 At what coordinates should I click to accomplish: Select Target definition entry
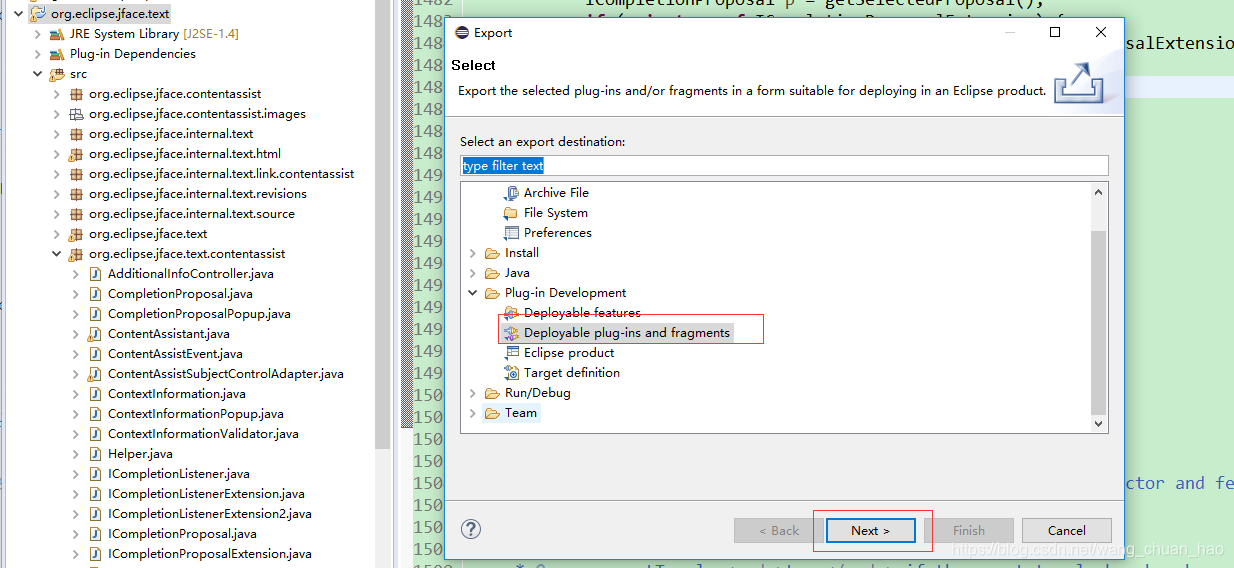(x=572, y=373)
